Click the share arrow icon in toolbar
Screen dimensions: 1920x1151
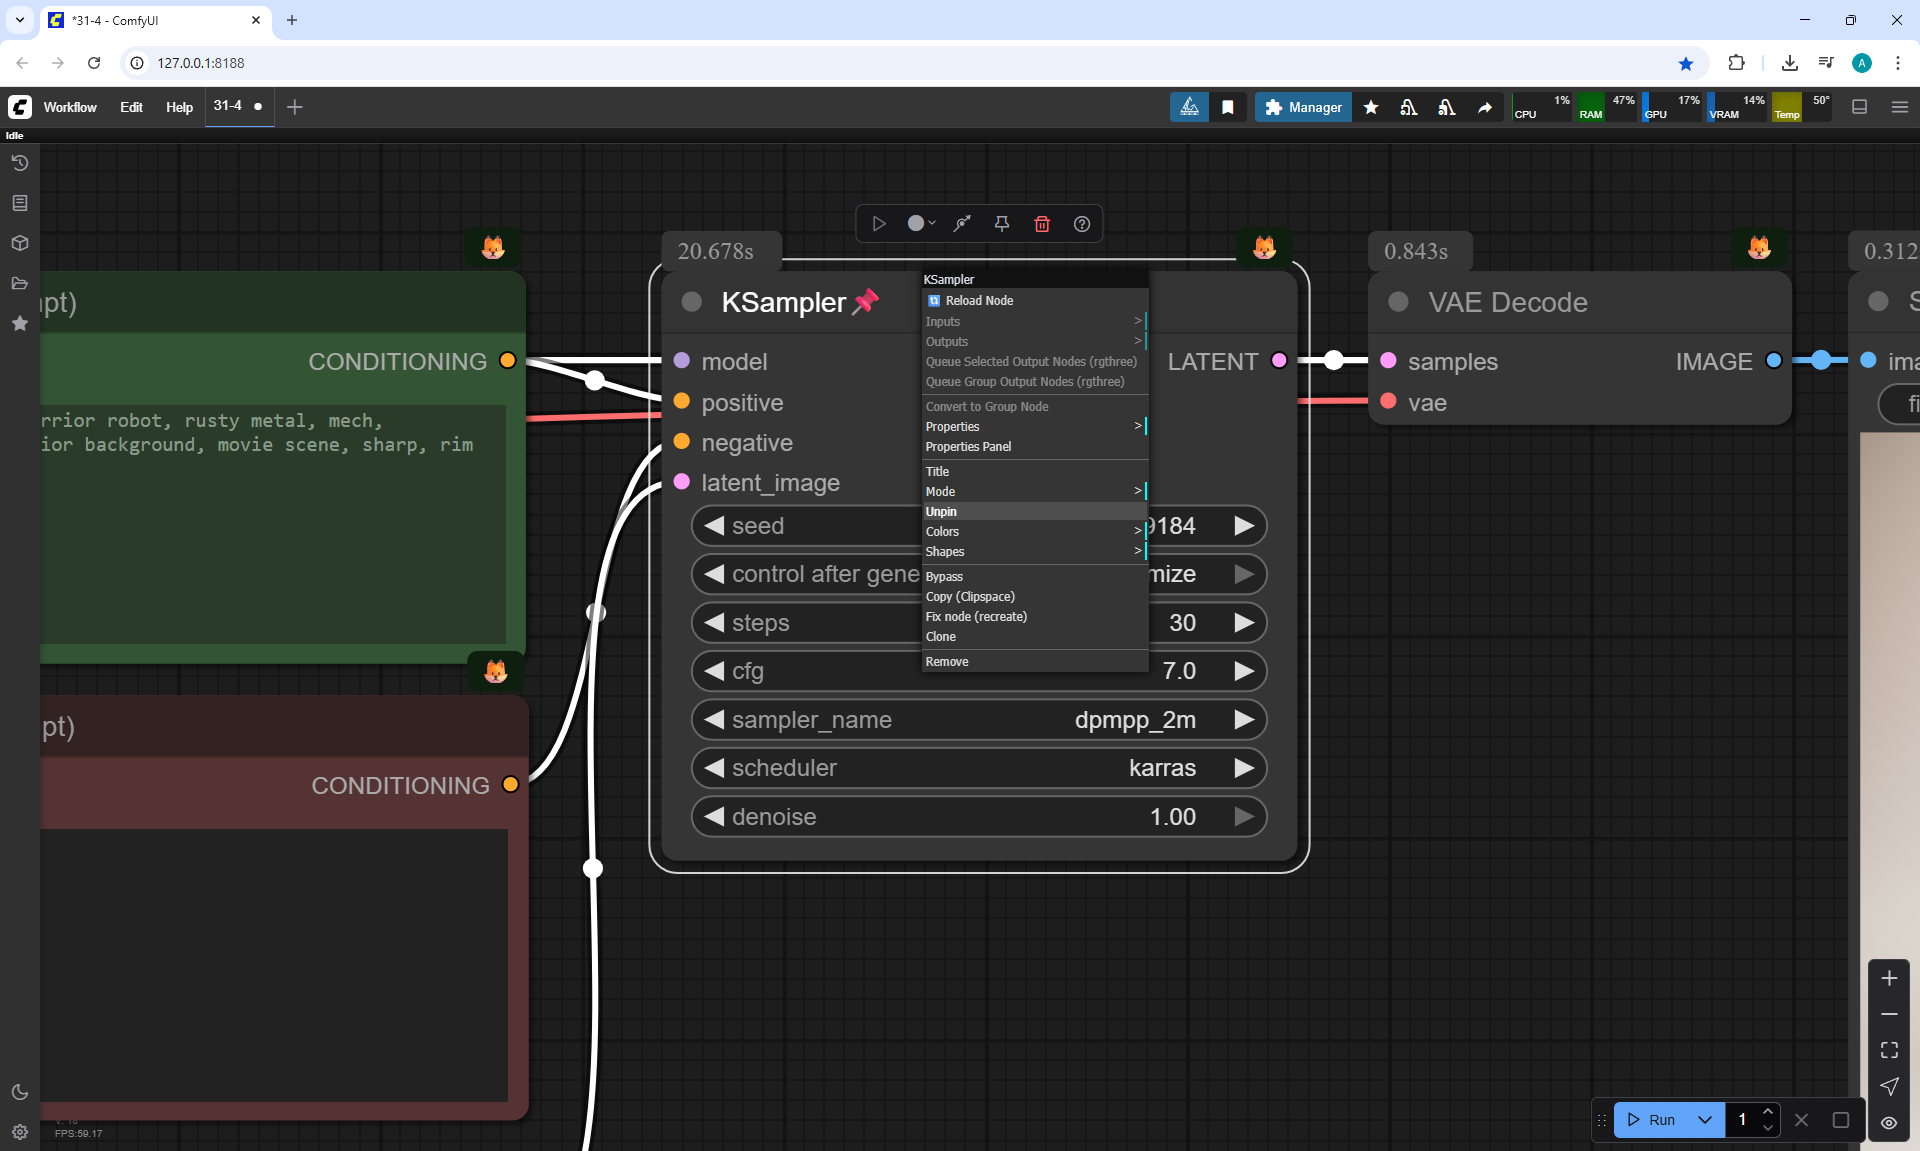pos(1485,107)
